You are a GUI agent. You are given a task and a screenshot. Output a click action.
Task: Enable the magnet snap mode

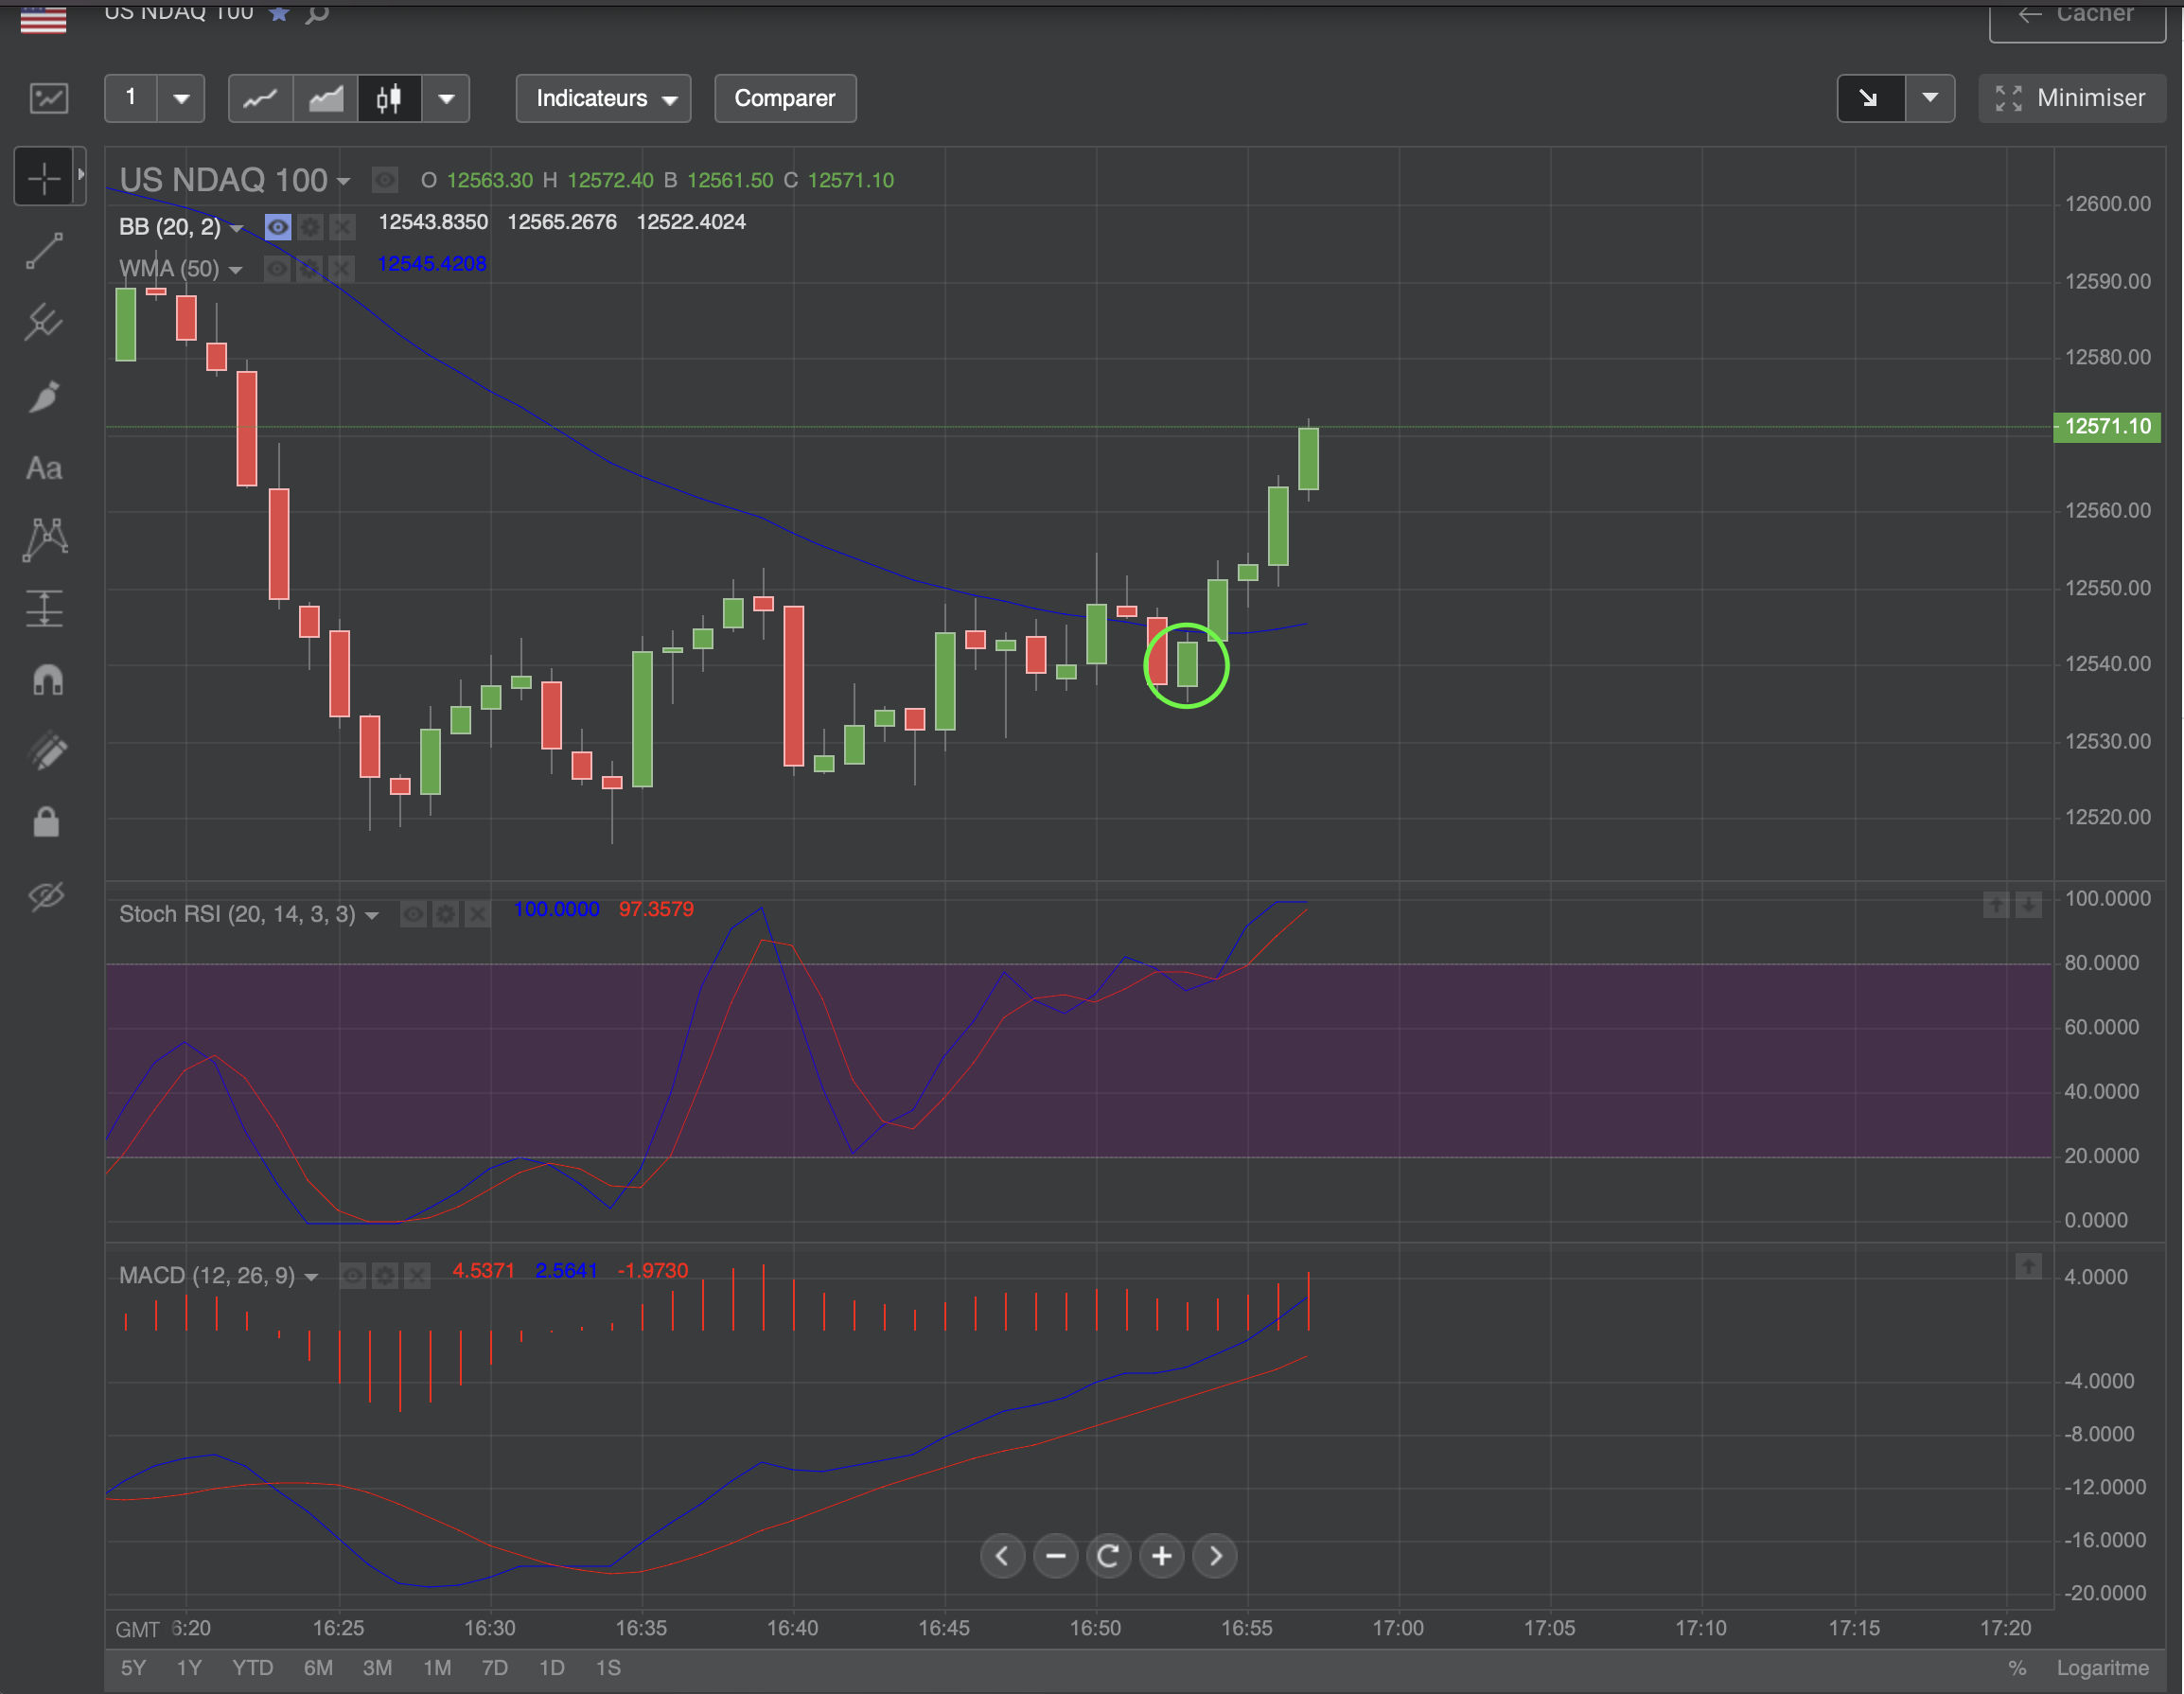coord(47,680)
